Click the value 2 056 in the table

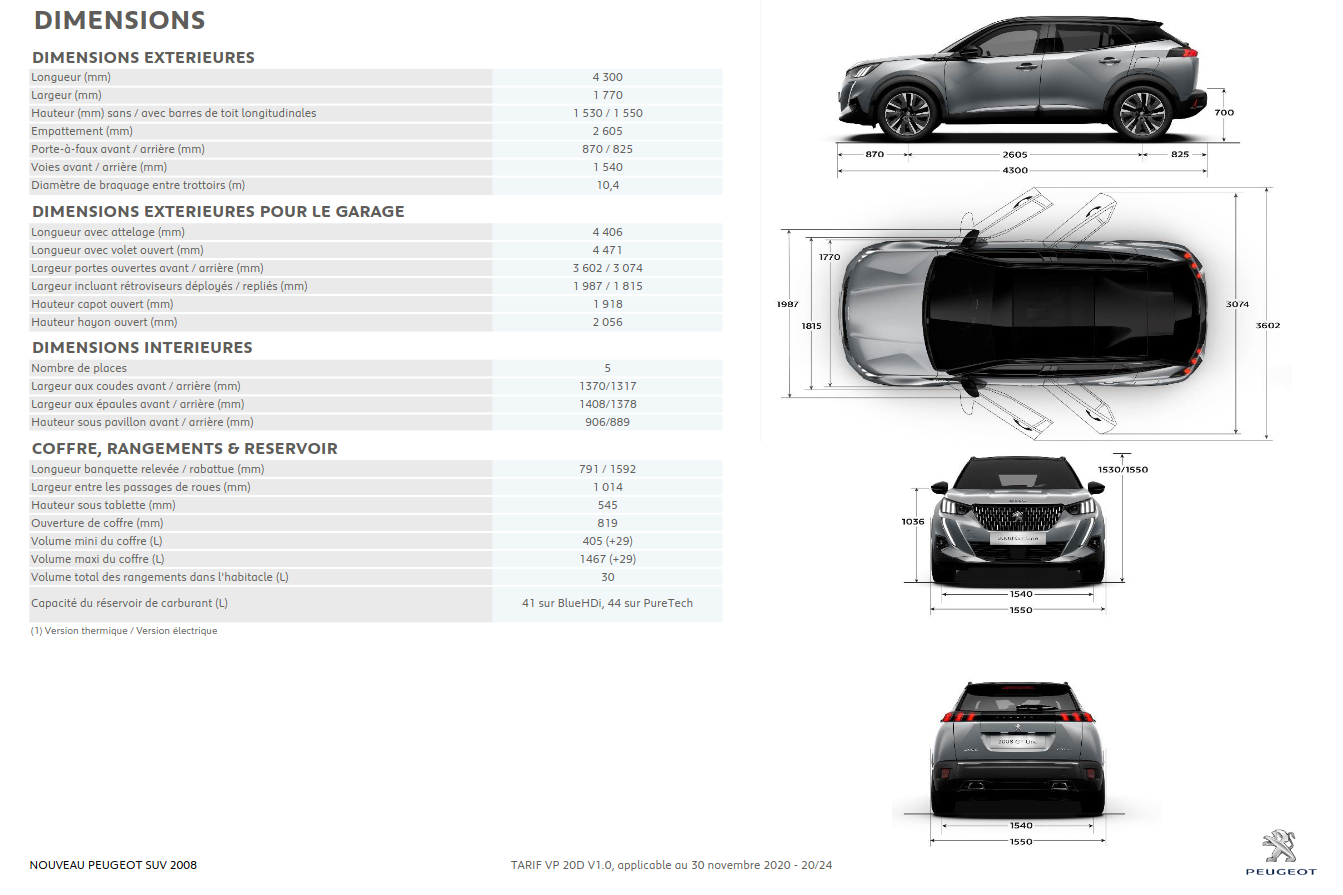(x=607, y=322)
